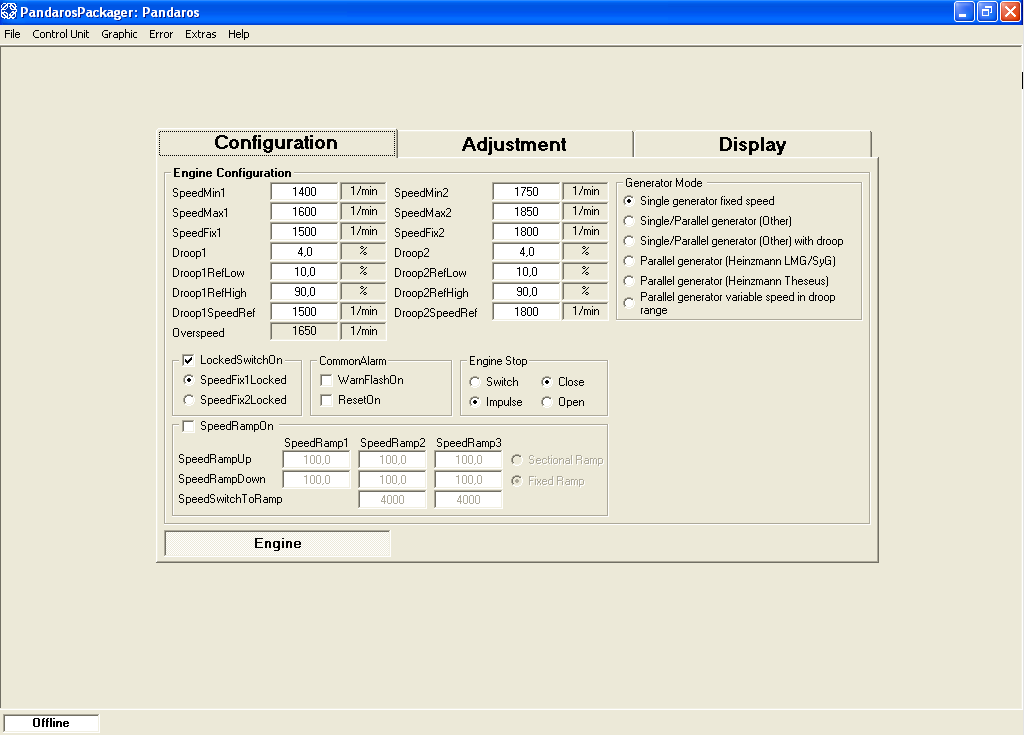Click the SpeedSwitchToRamp label

tap(231, 499)
